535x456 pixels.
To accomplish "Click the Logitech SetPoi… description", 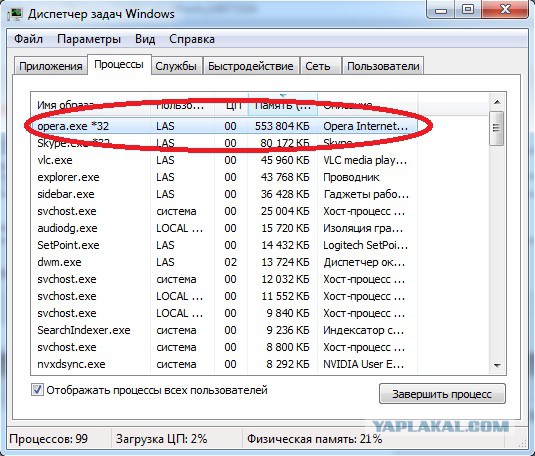I will [x=365, y=245].
